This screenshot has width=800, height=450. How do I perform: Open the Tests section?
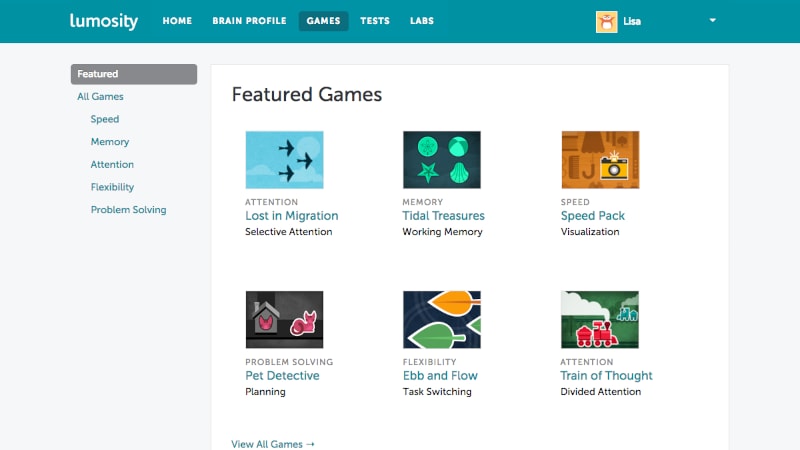[x=375, y=21]
